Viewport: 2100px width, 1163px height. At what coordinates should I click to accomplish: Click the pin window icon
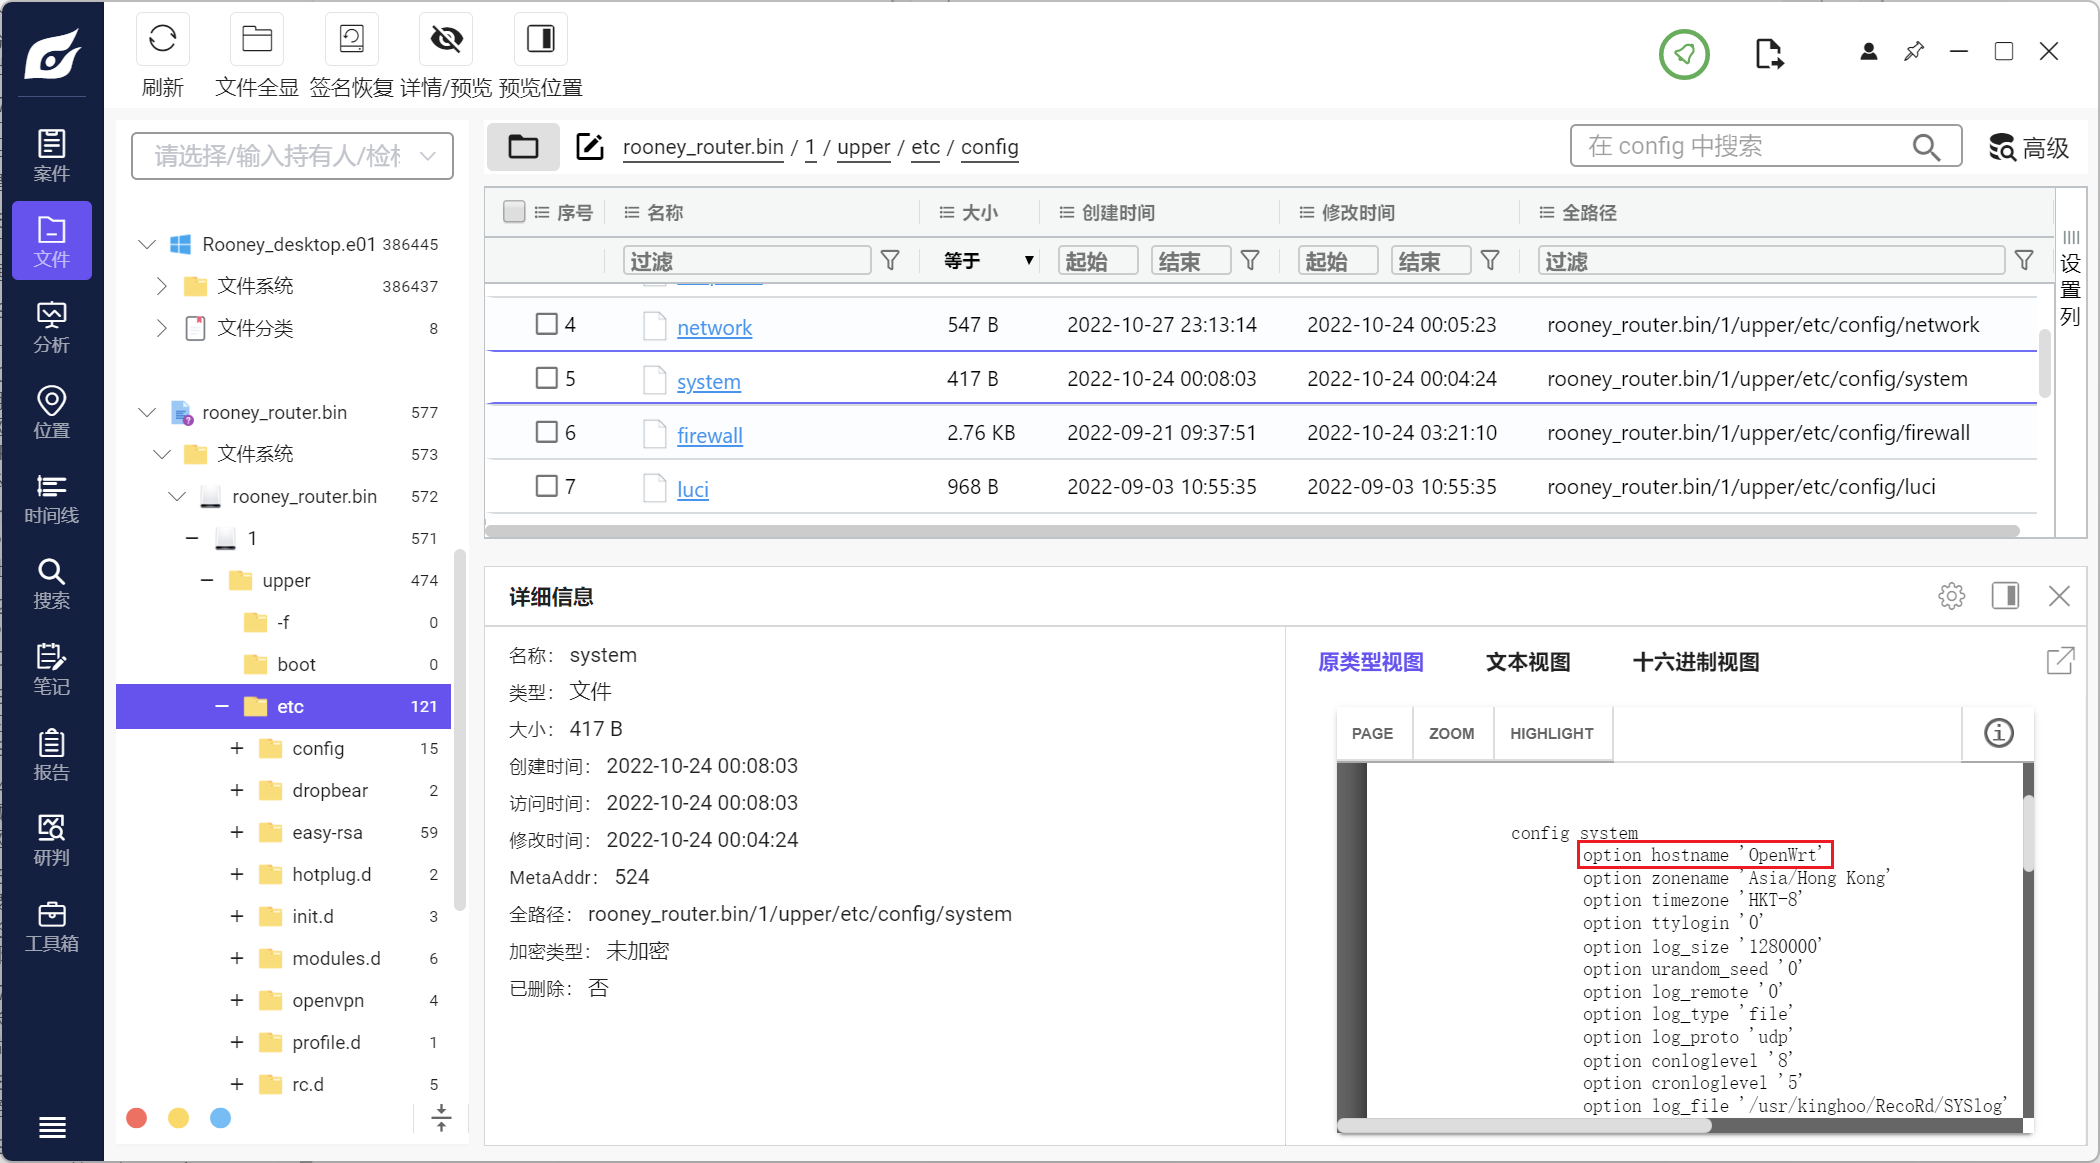click(x=1913, y=52)
